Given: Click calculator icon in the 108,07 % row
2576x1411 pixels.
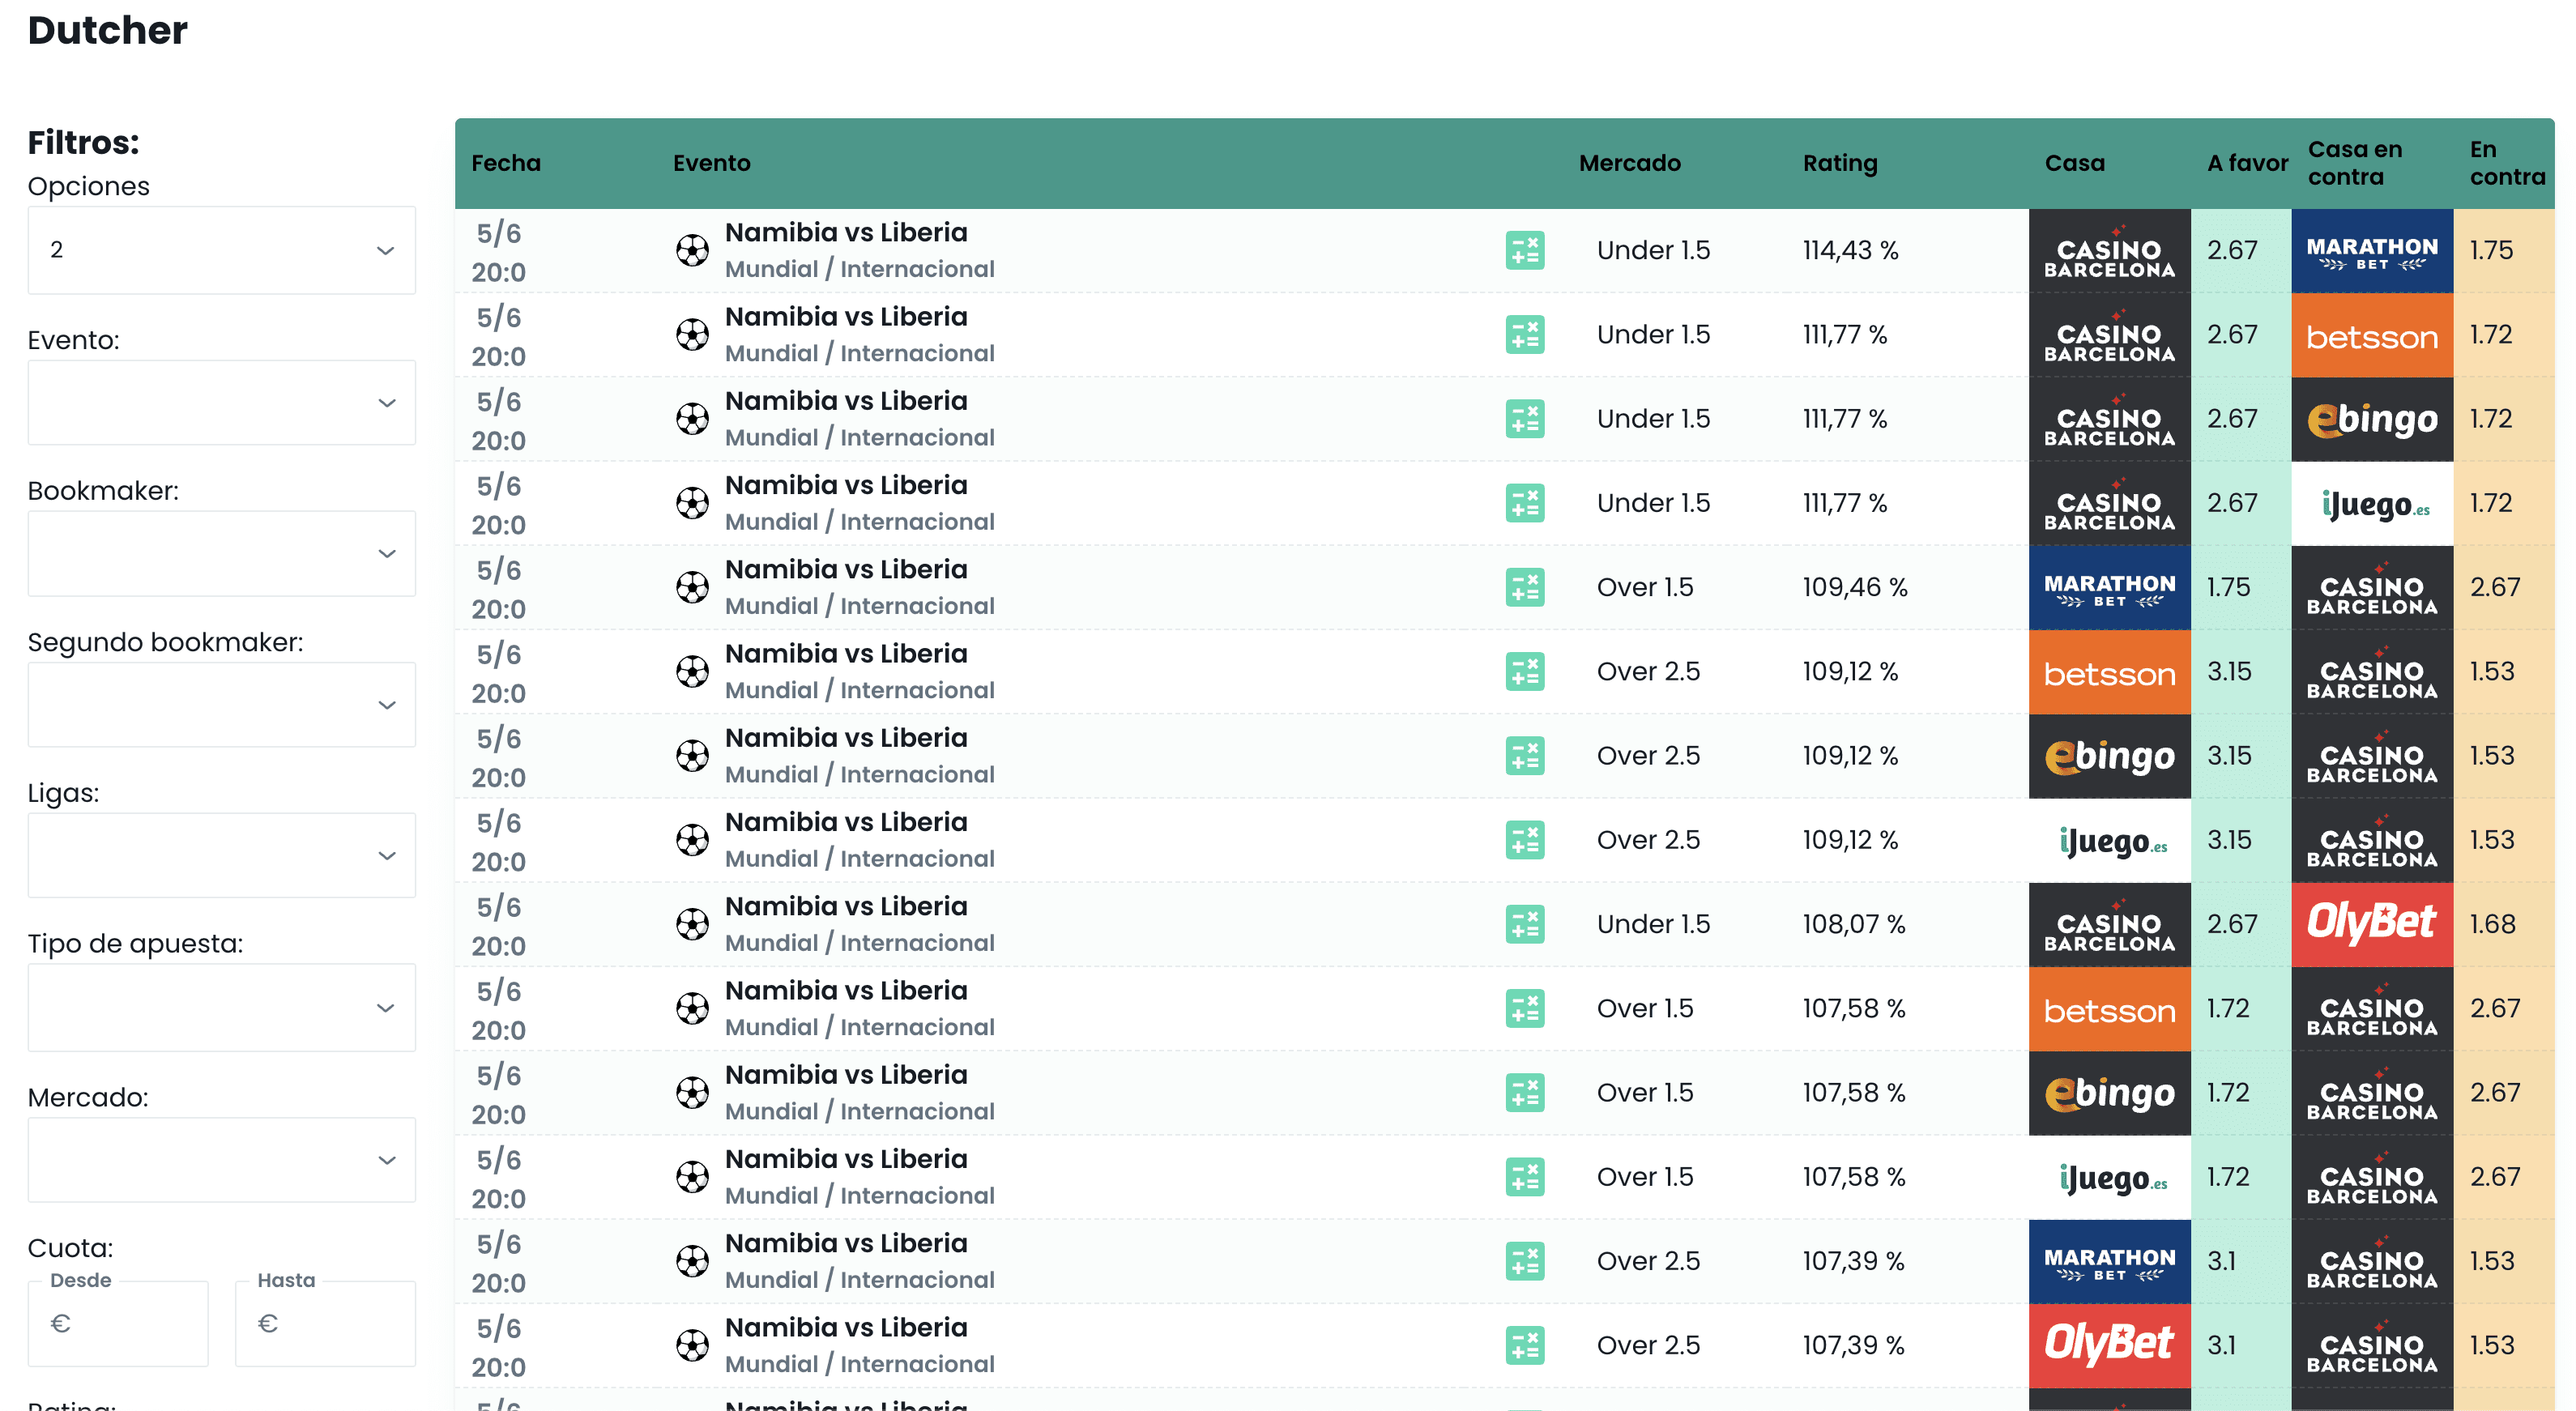Looking at the screenshot, I should click(1524, 924).
